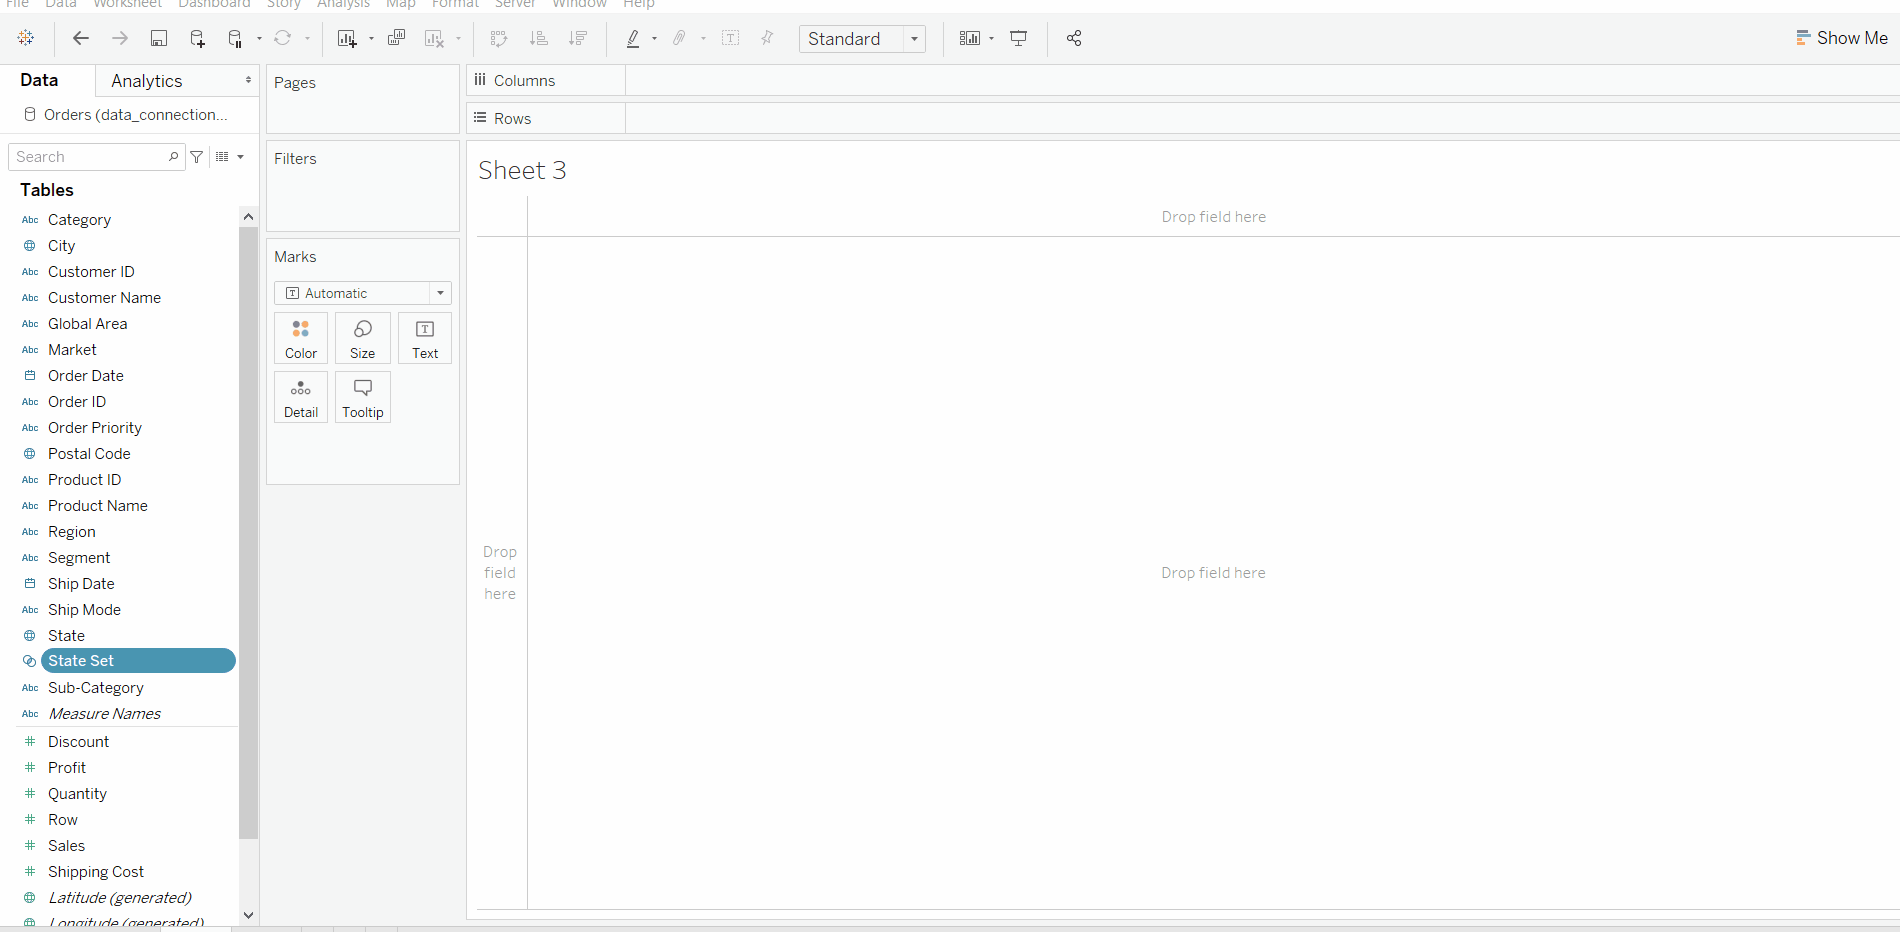Click scroll up arrow in data pane
This screenshot has height=932, width=1900.
[x=249, y=217]
